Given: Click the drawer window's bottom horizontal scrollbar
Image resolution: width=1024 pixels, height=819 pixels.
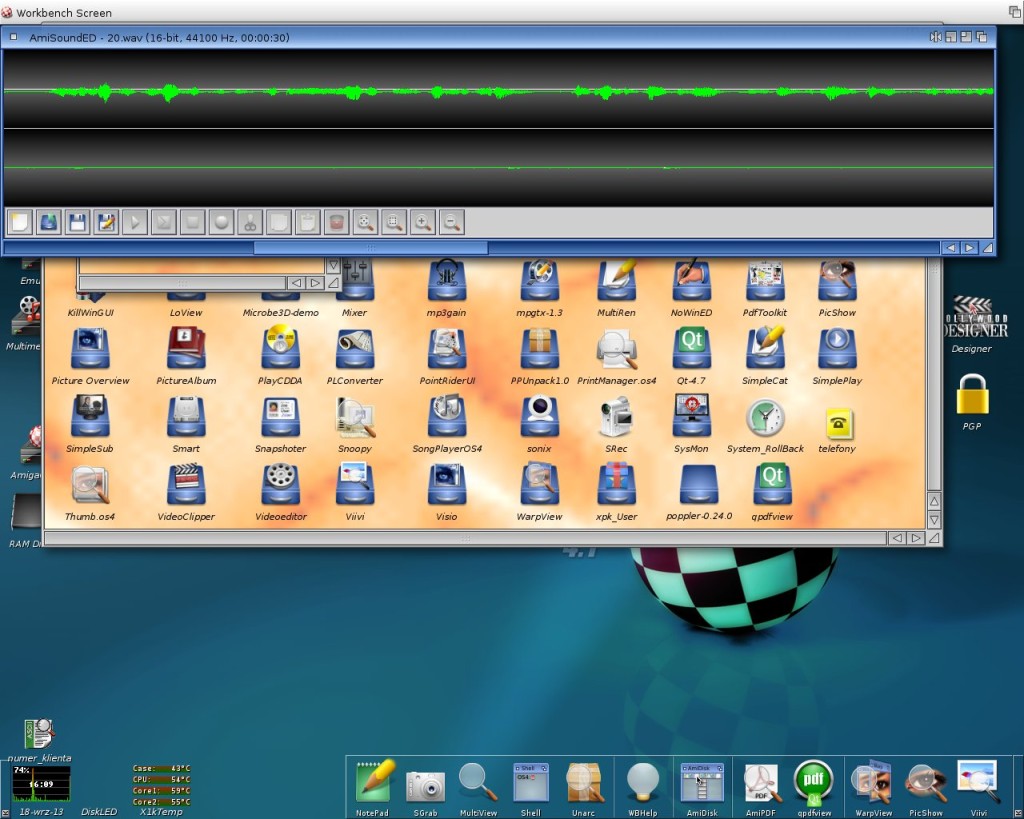Looking at the screenshot, I should (465, 538).
